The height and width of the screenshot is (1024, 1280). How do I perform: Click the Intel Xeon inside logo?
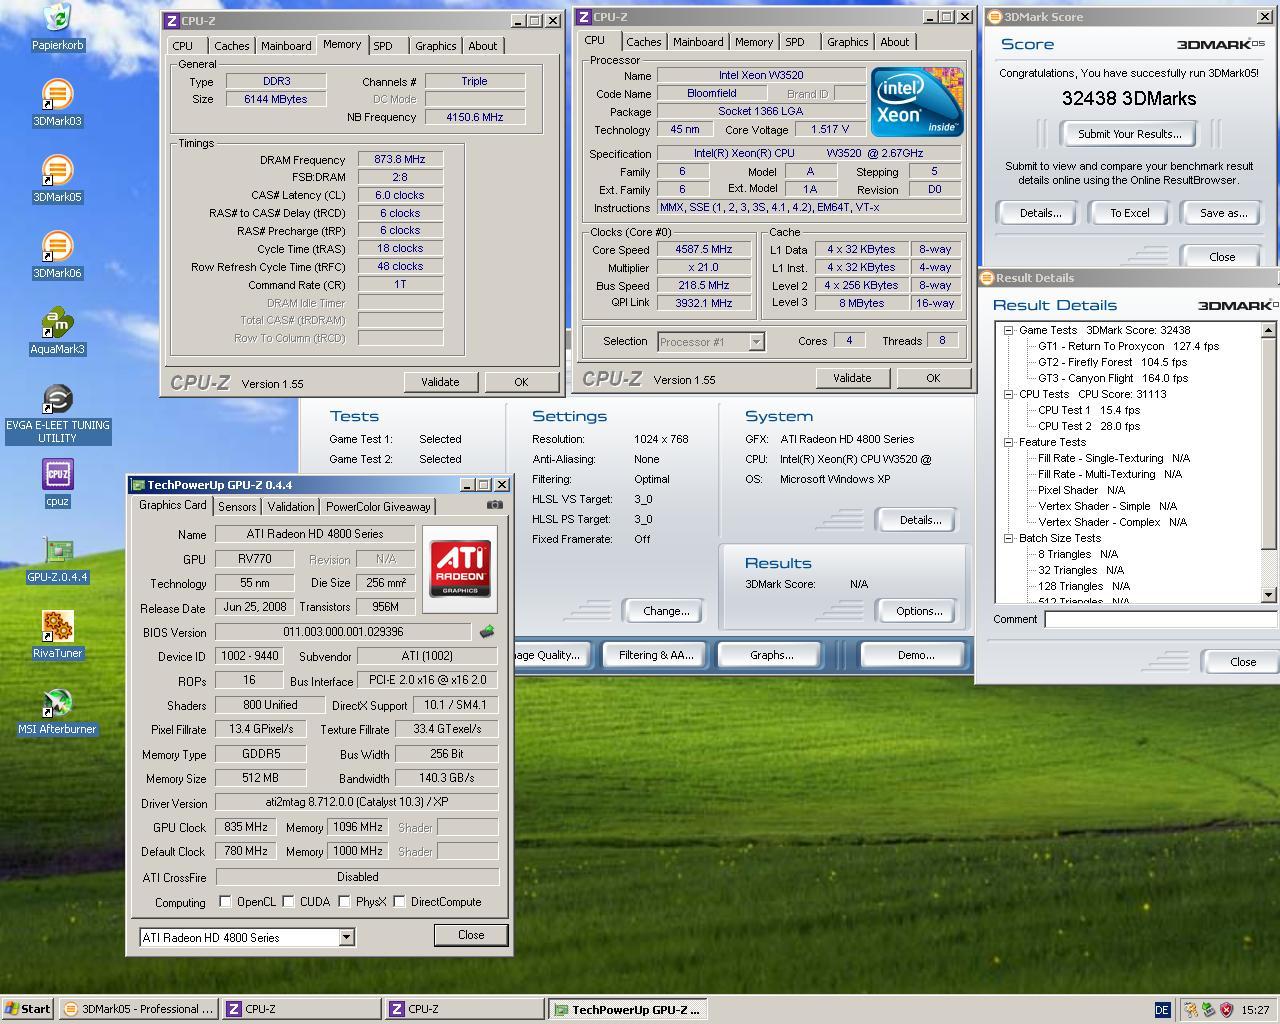point(917,101)
